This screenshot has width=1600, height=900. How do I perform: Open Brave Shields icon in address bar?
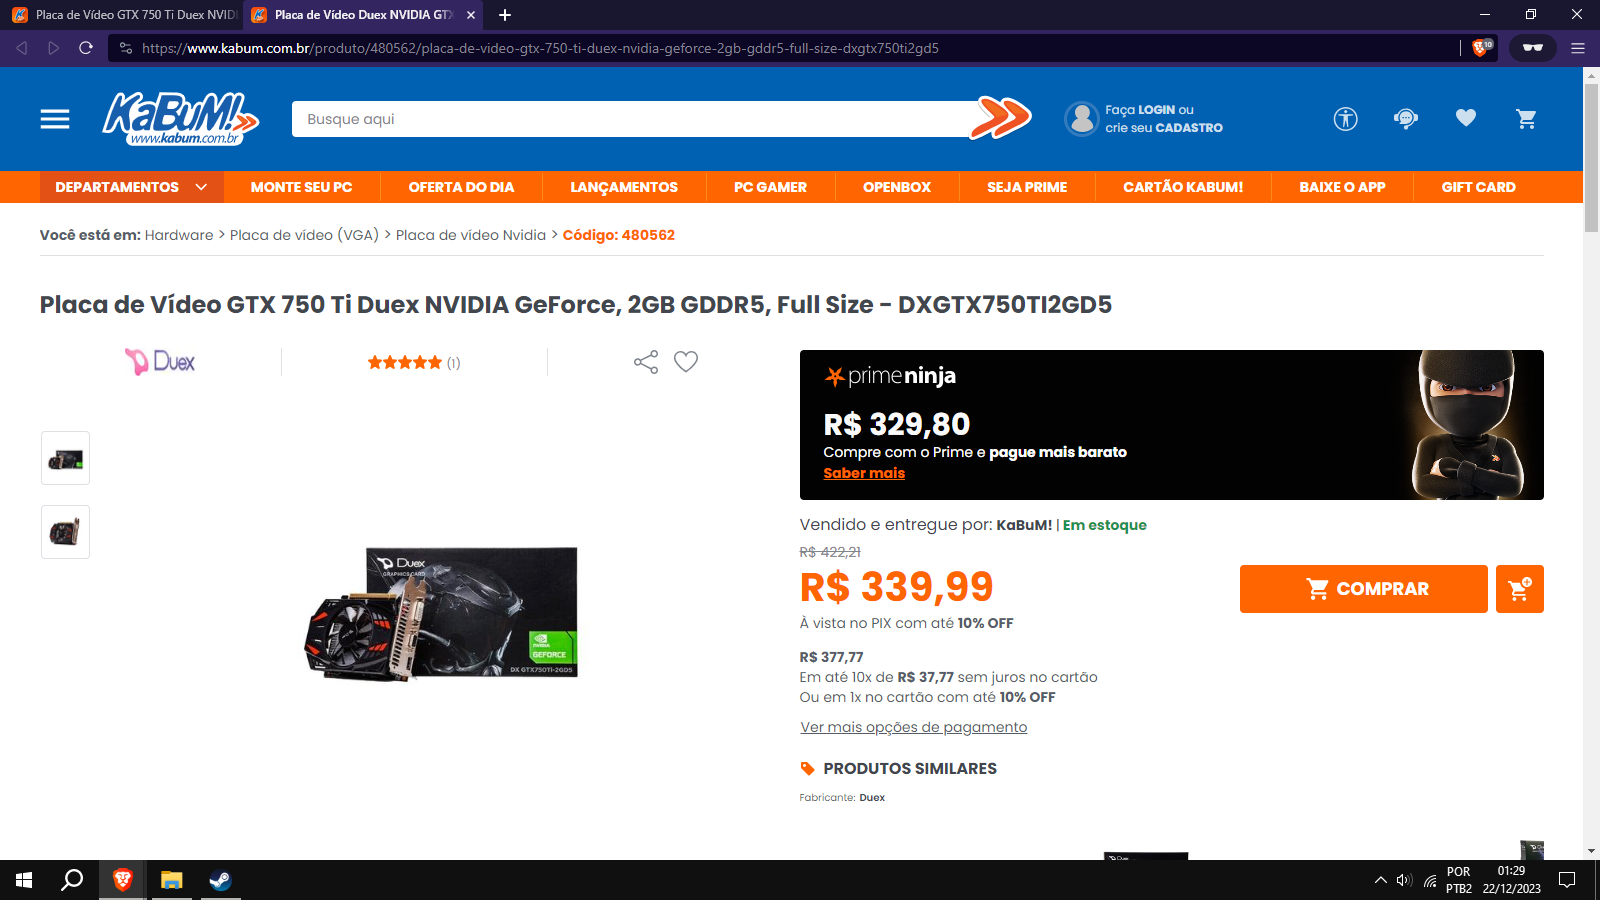[1482, 47]
